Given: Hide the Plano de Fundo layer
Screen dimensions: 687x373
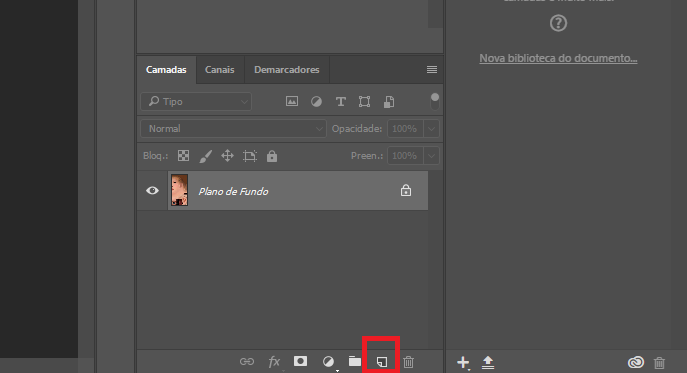Looking at the screenshot, I should (x=152, y=191).
